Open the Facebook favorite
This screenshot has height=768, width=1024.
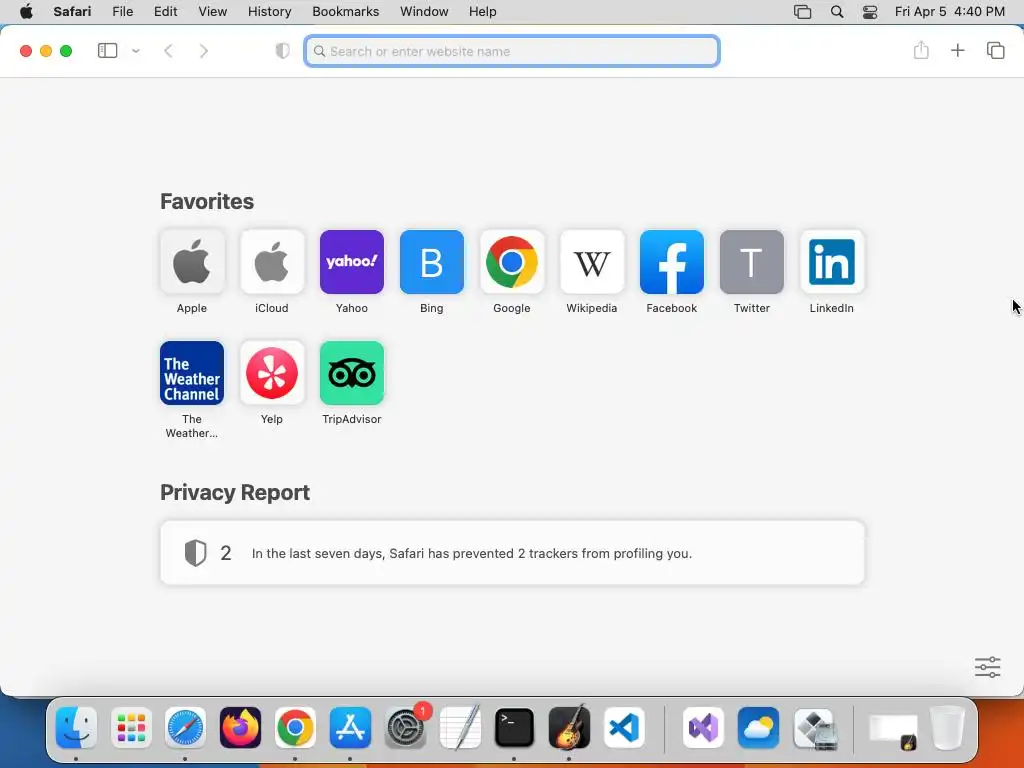pos(671,262)
